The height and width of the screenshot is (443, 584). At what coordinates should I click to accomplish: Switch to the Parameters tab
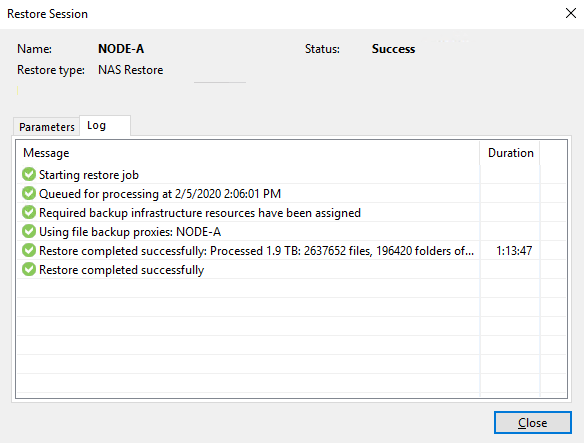click(47, 127)
